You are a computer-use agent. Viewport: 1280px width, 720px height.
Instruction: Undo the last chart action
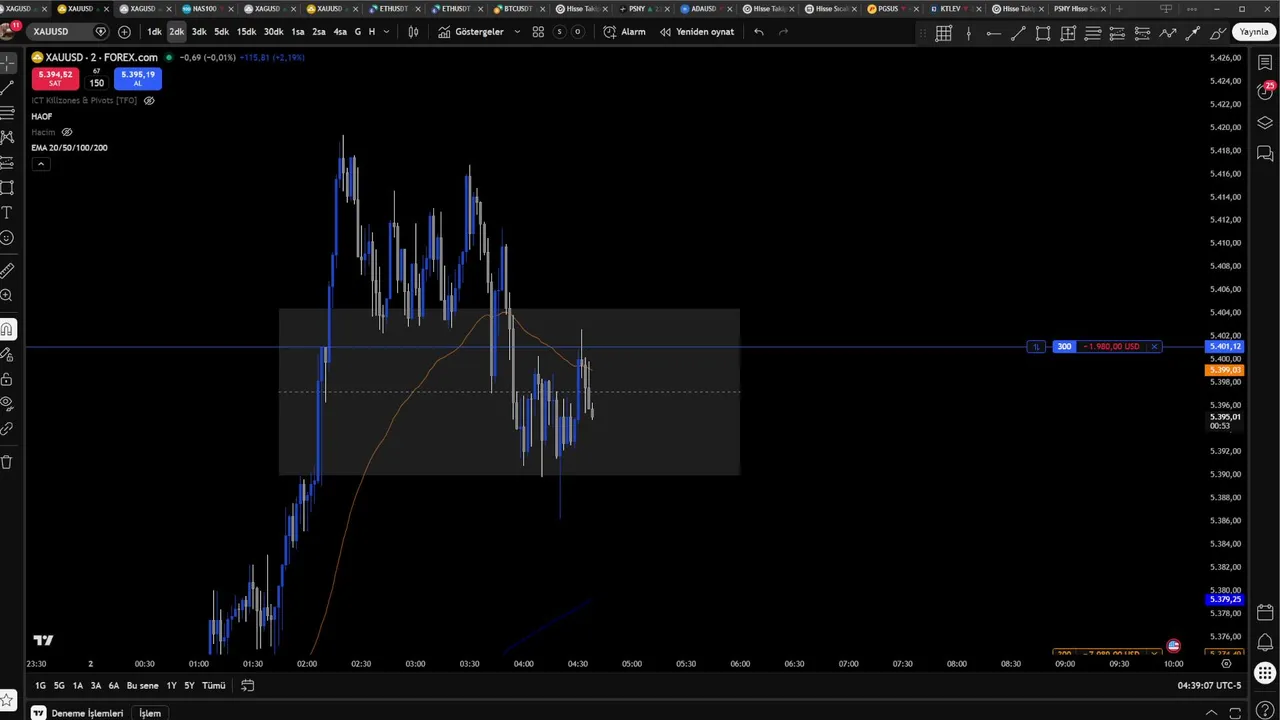tap(759, 32)
